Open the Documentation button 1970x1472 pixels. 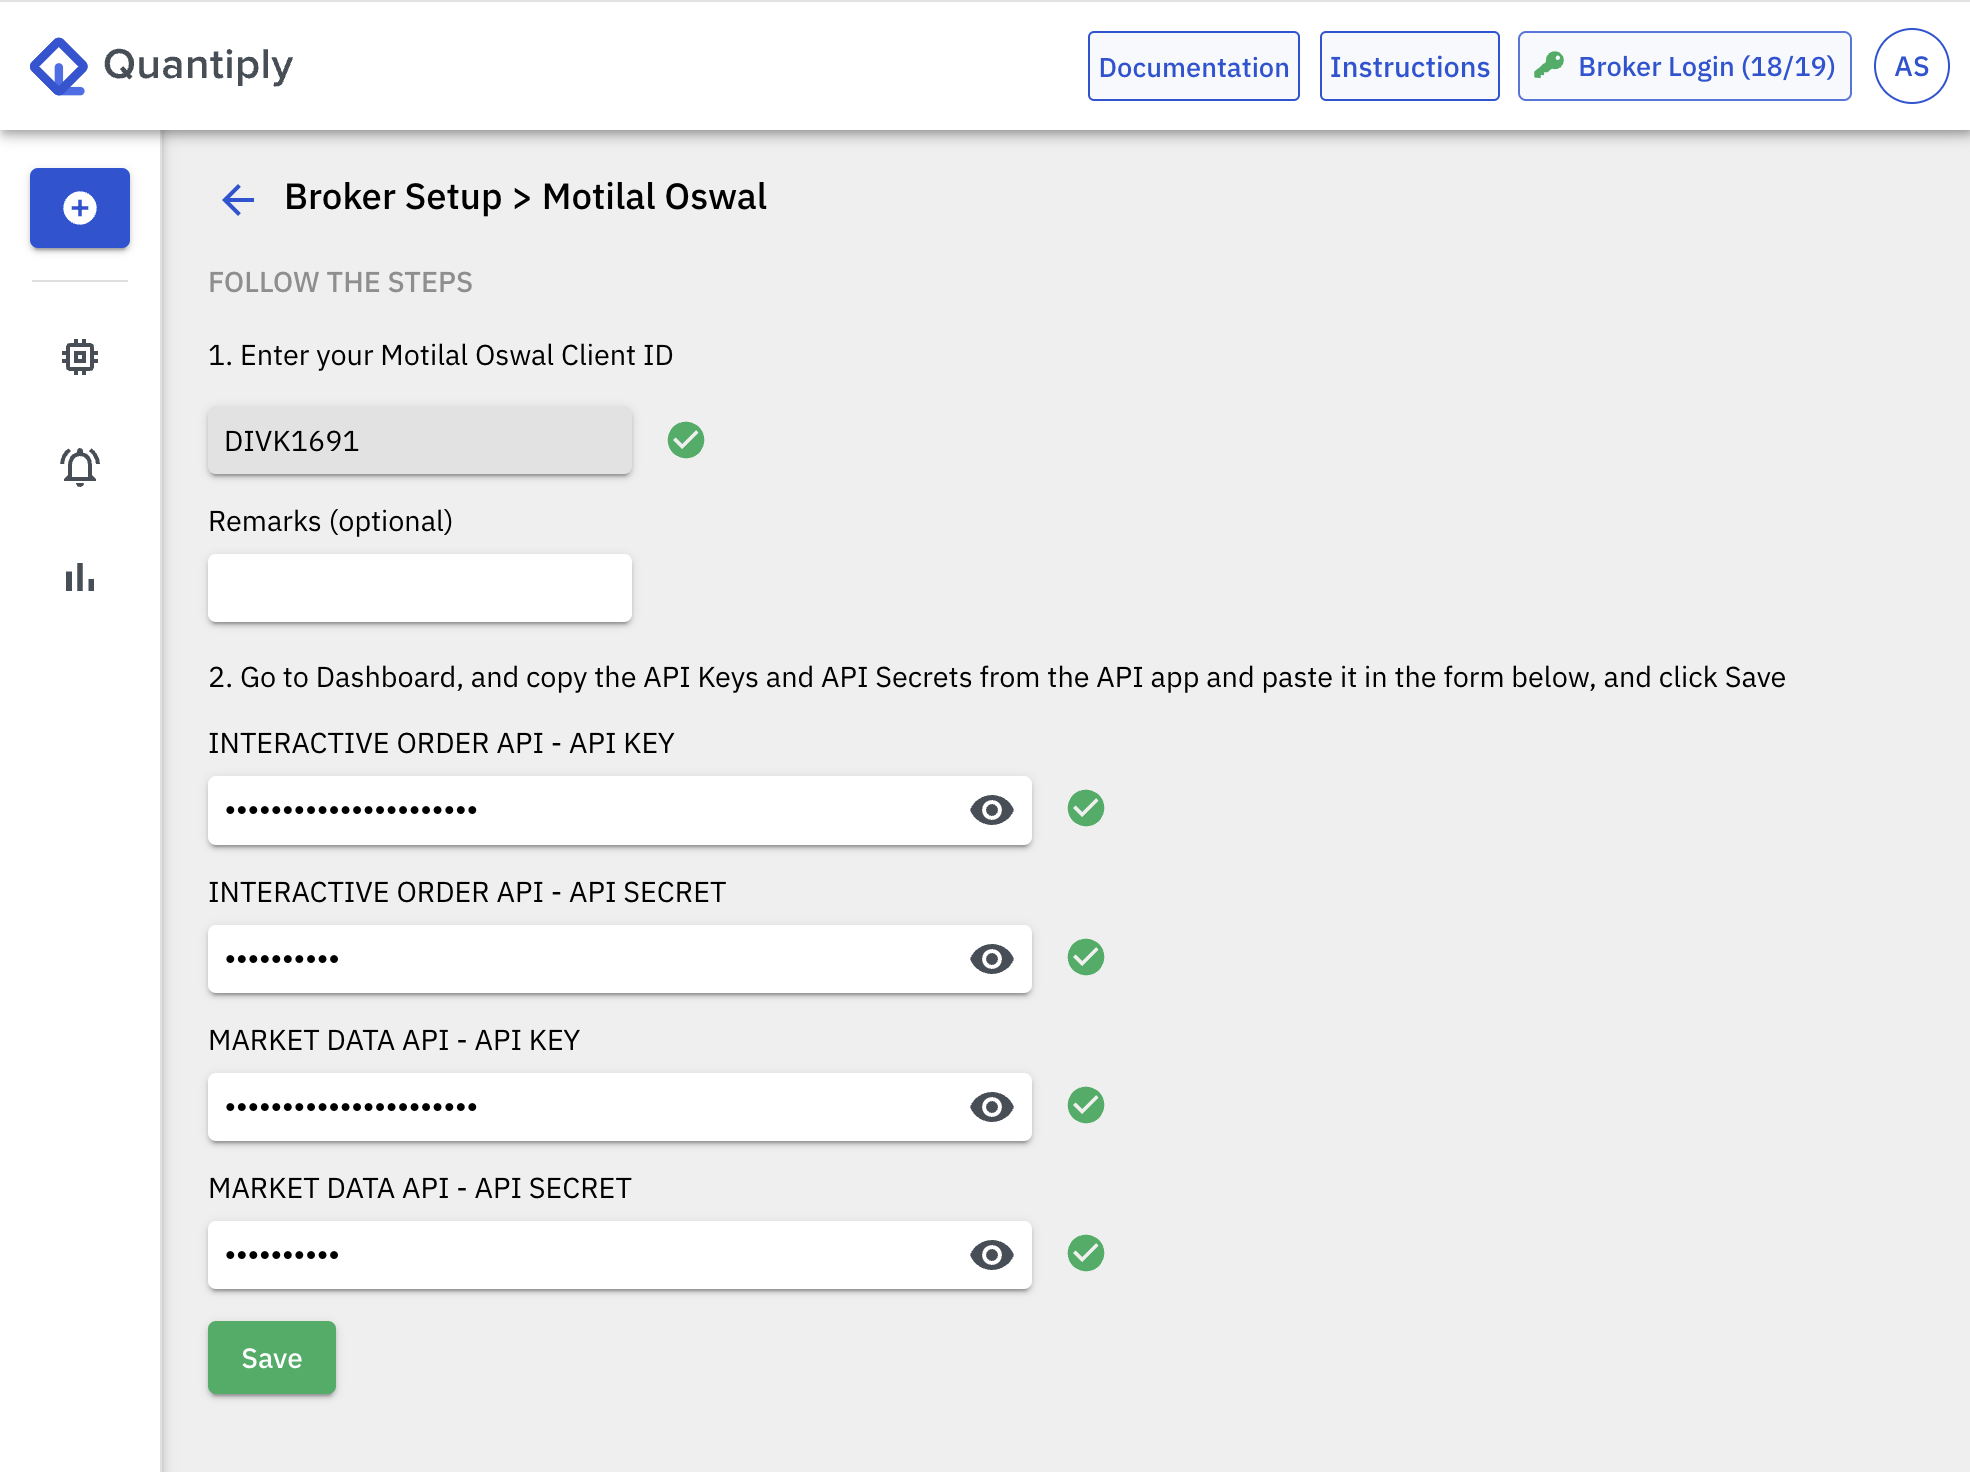pos(1194,66)
